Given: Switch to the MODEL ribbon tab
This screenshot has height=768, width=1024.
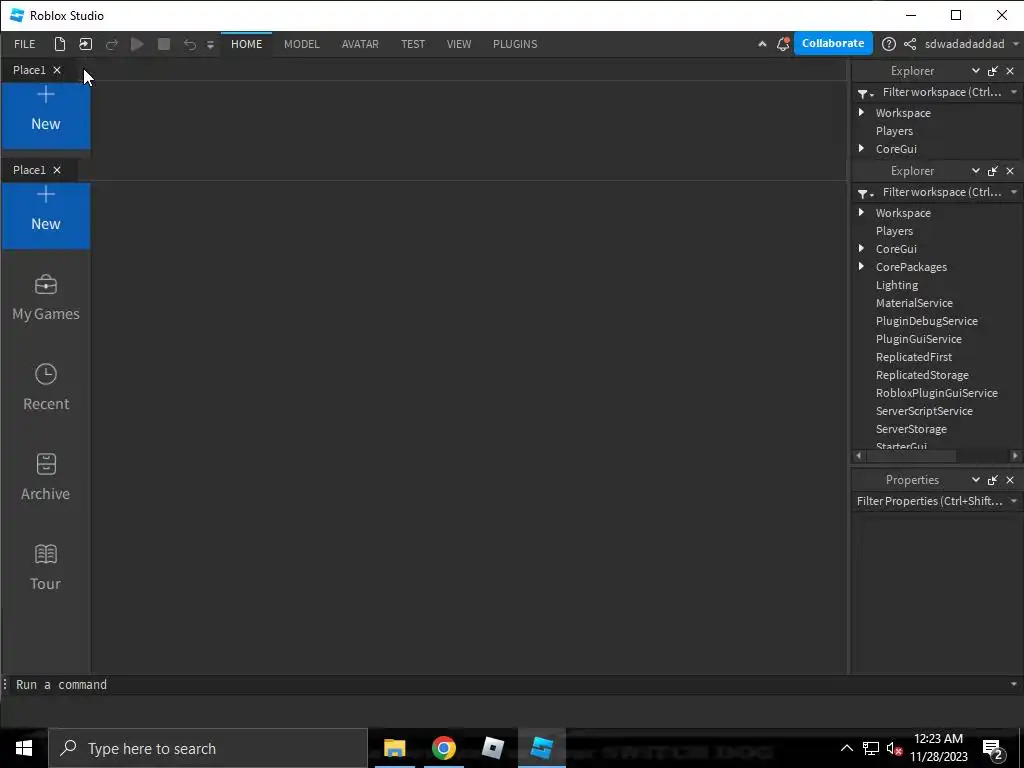Looking at the screenshot, I should (x=302, y=44).
